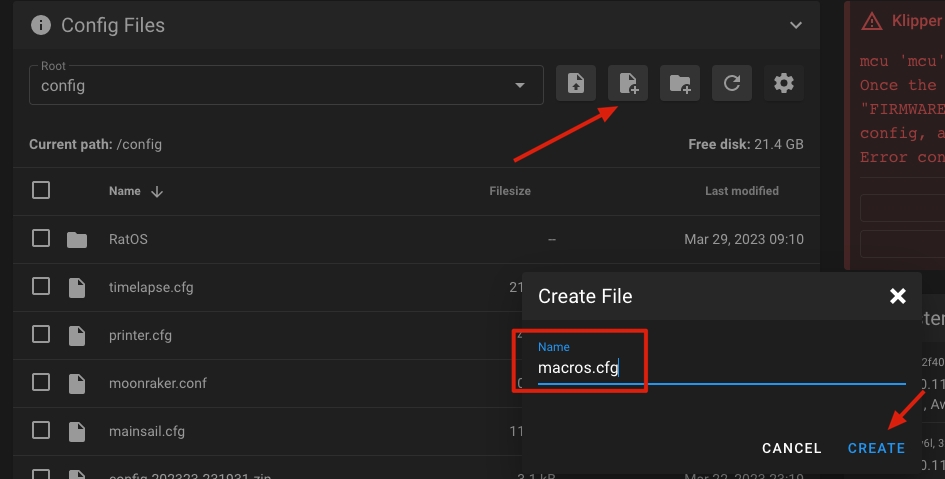Click the CREATE button

pyautogui.click(x=876, y=448)
